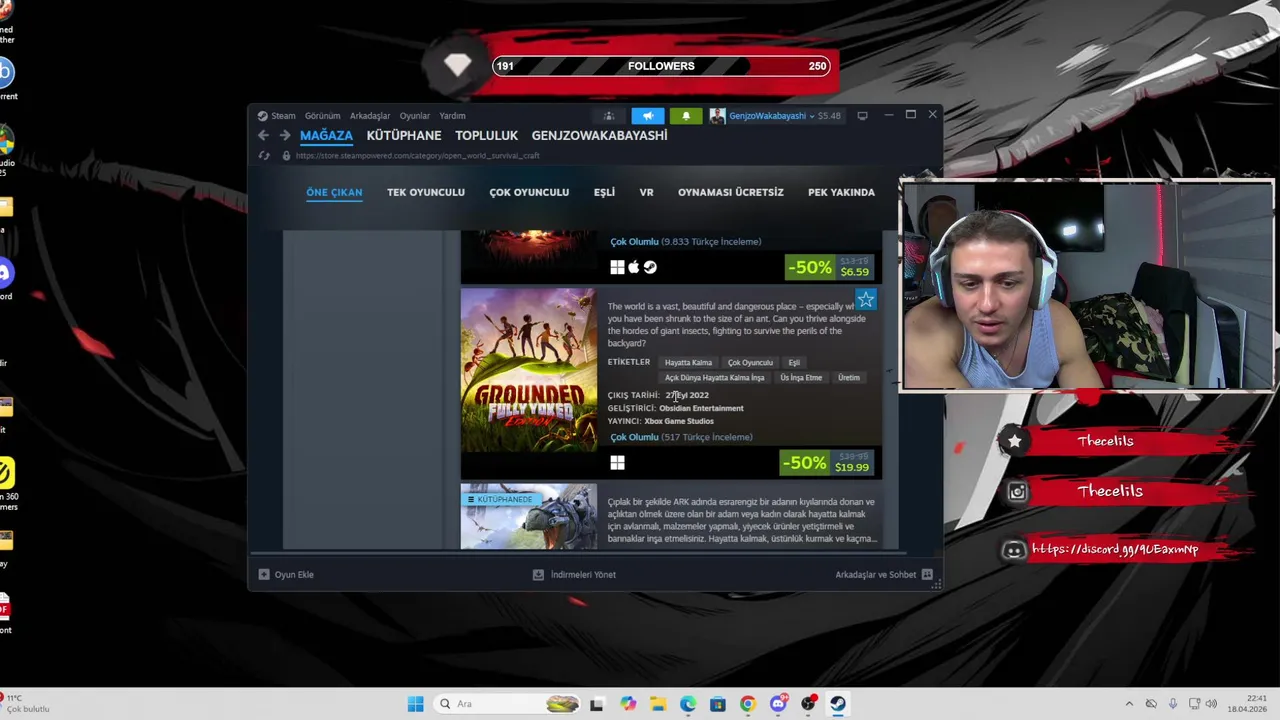Screen dimensions: 1280x720
Task: Open Discord from the taskbar
Action: click(778, 704)
